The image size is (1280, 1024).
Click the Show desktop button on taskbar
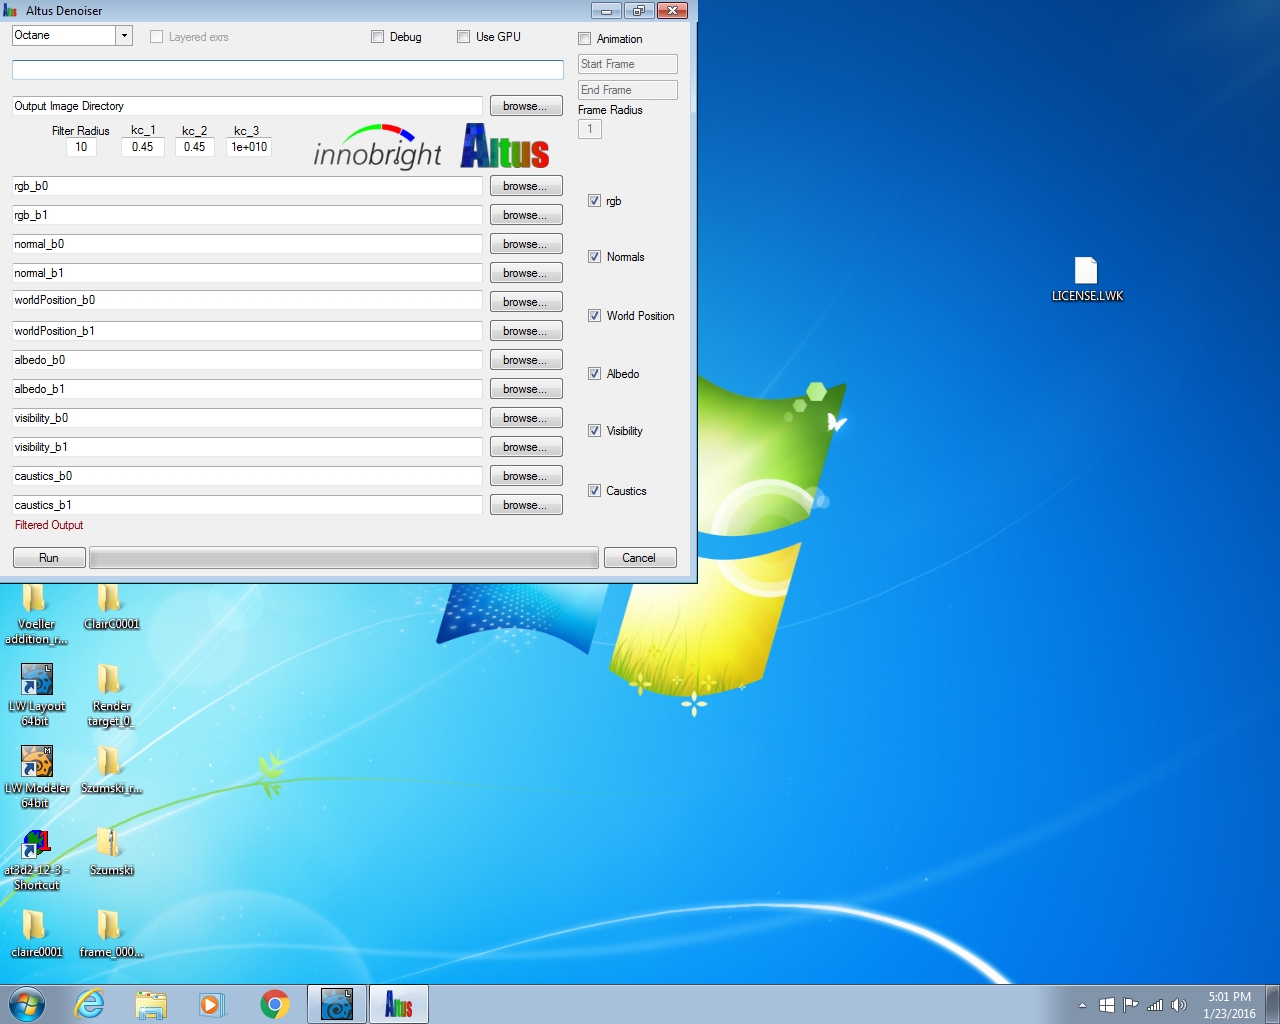[1273, 1004]
